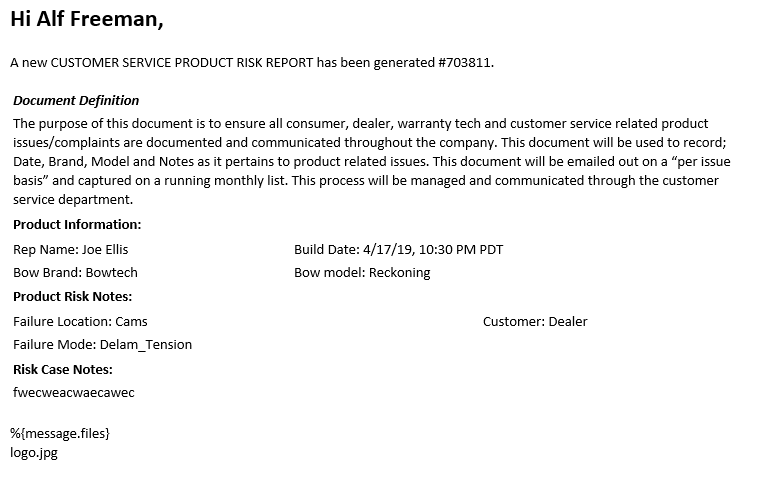Click the 'Risk Case Notes:' heading

tap(62, 370)
